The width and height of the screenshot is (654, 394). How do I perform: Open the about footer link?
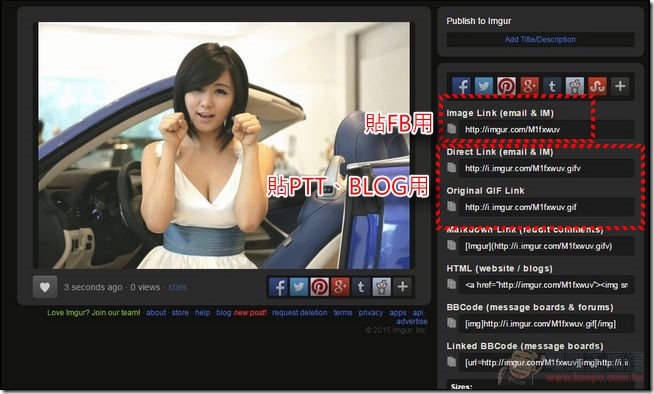pos(156,313)
